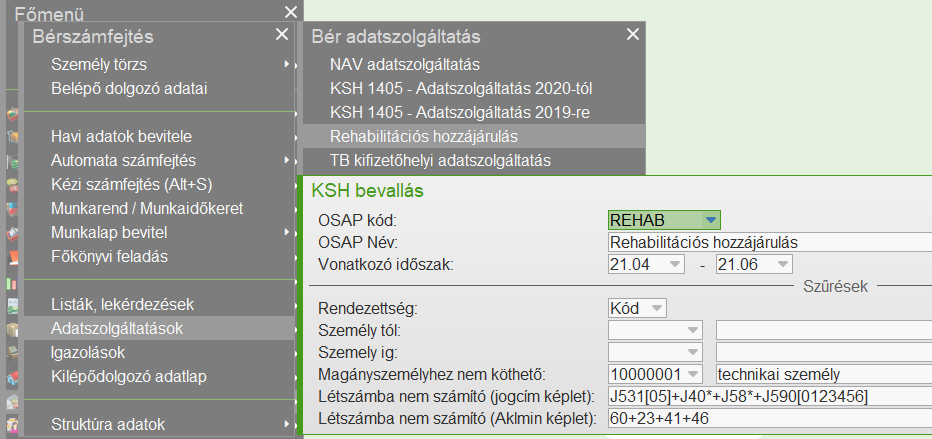Screen dimensions: 932x439
Task: Choose Kézi számfejtés (Alt+S)
Action: 158,185
